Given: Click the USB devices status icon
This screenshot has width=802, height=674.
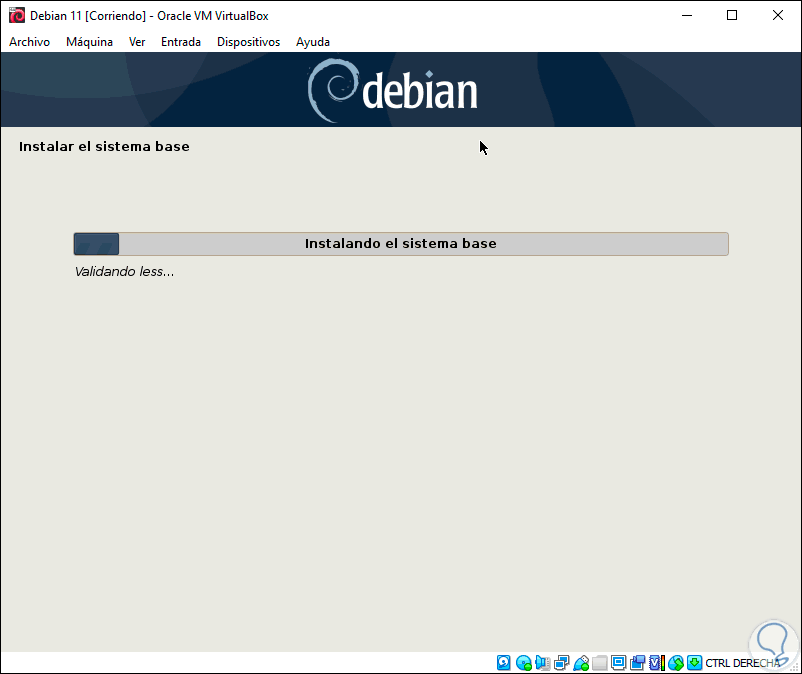Looking at the screenshot, I should click(x=581, y=663).
